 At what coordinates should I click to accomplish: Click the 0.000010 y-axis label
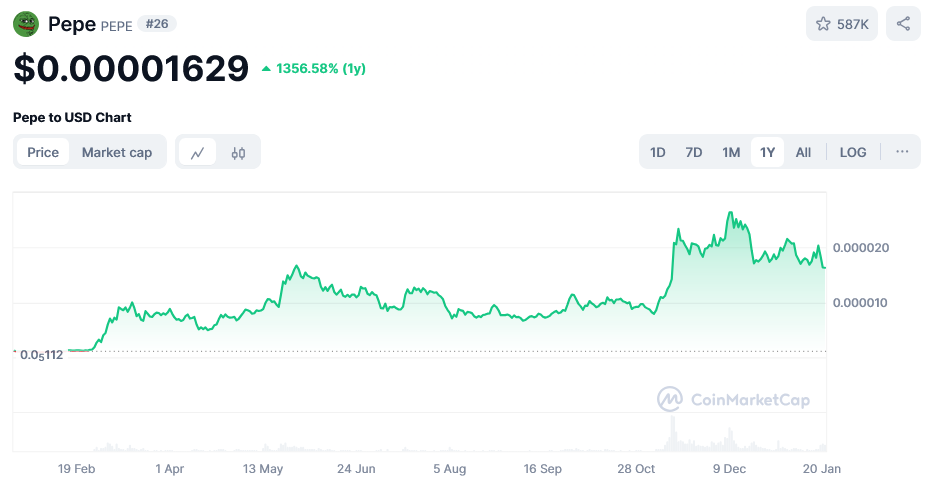pyautogui.click(x=860, y=303)
